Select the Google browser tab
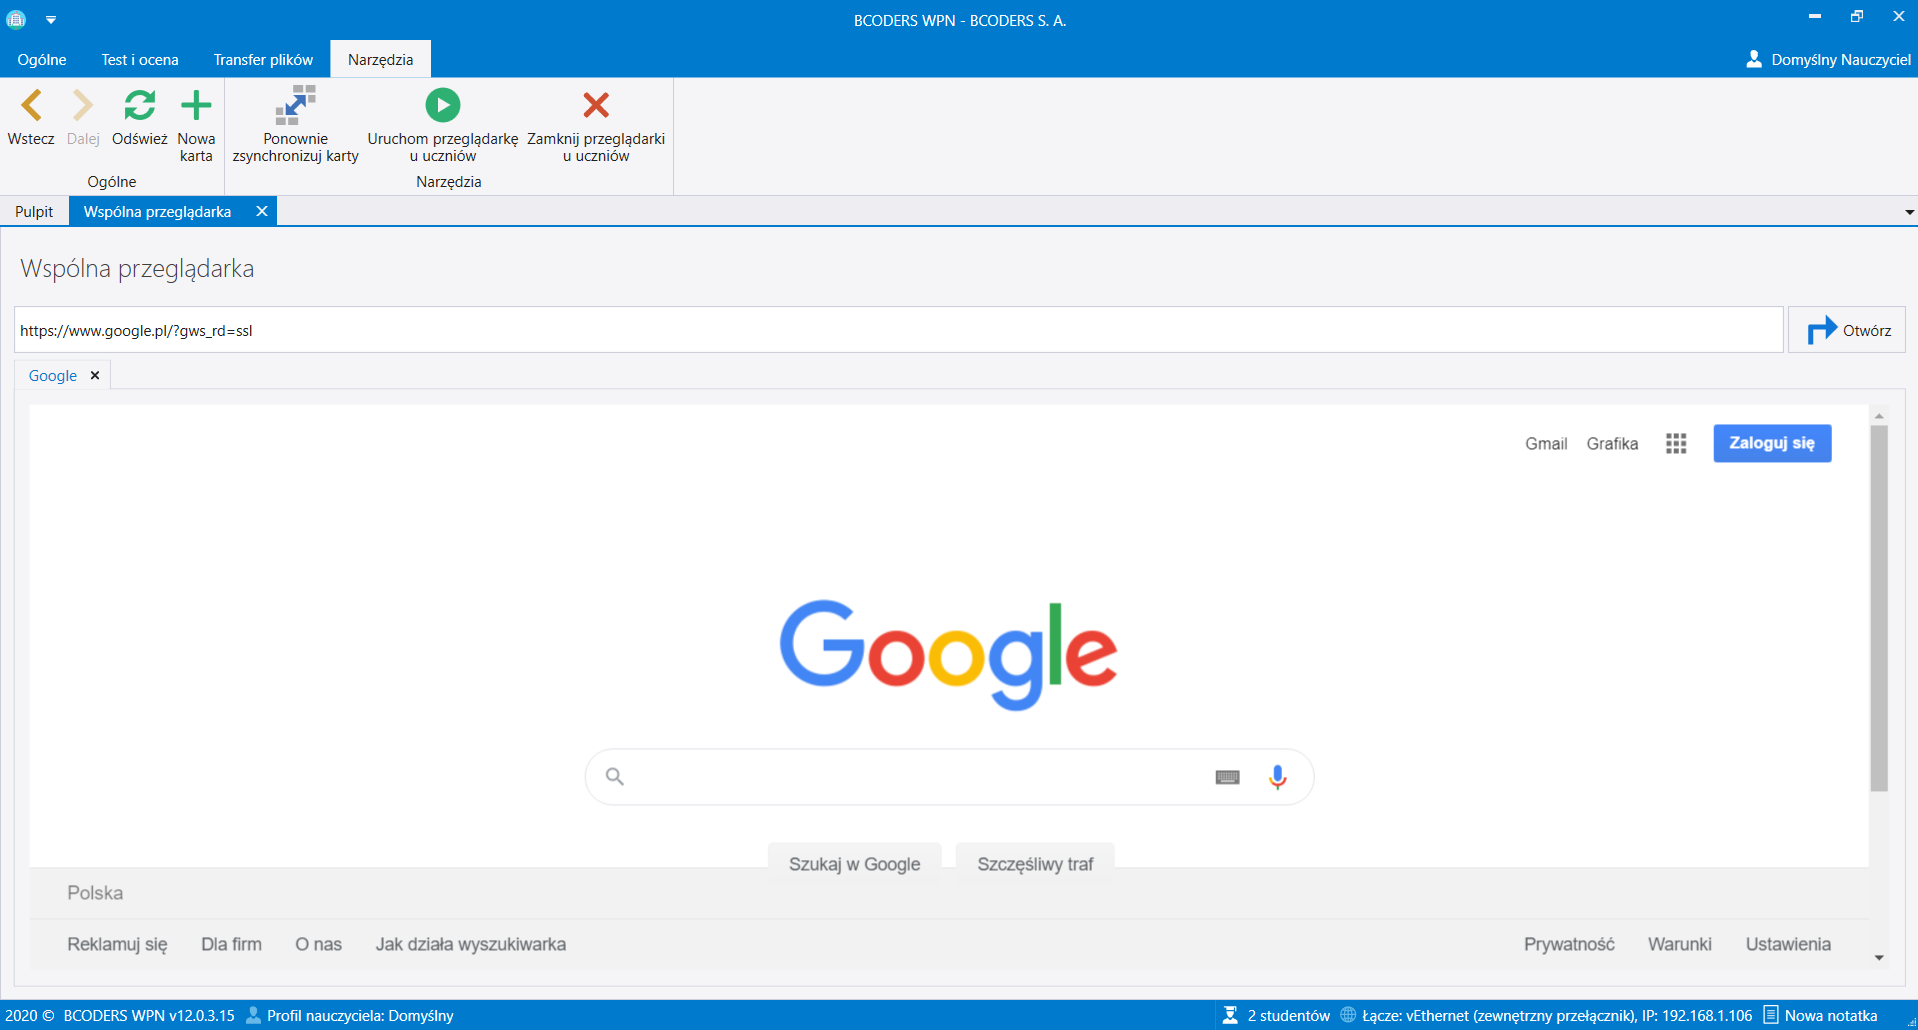Viewport: 1918px width, 1030px height. point(53,376)
